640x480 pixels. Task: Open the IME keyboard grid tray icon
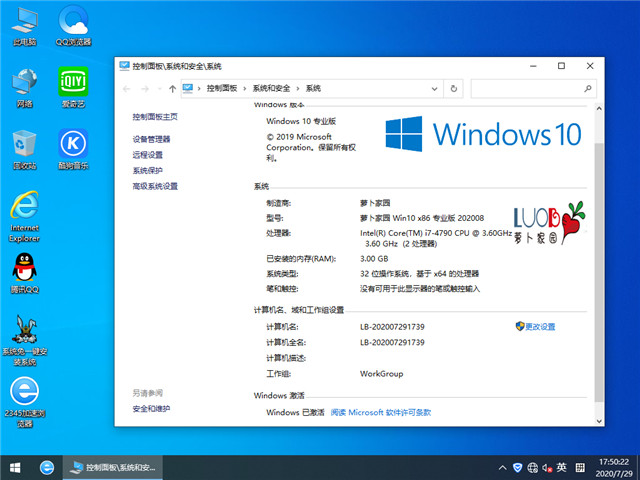tap(580, 468)
